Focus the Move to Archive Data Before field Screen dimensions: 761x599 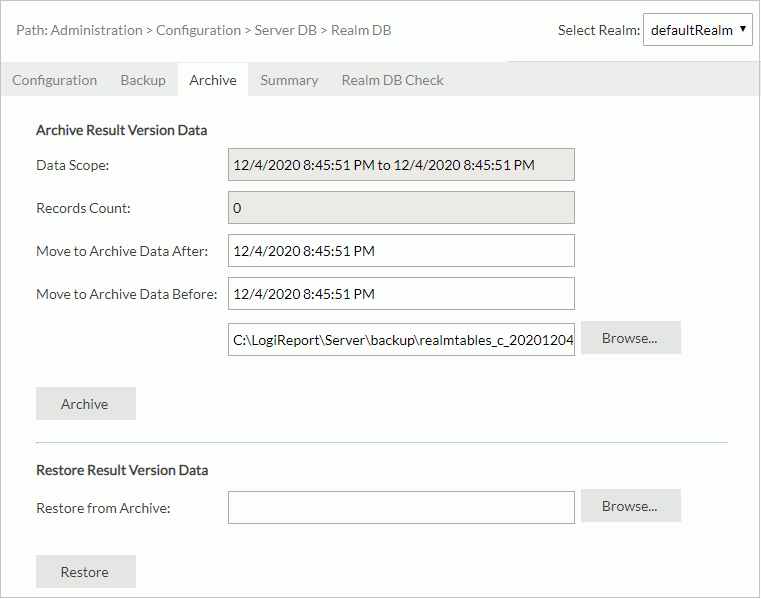tap(401, 294)
